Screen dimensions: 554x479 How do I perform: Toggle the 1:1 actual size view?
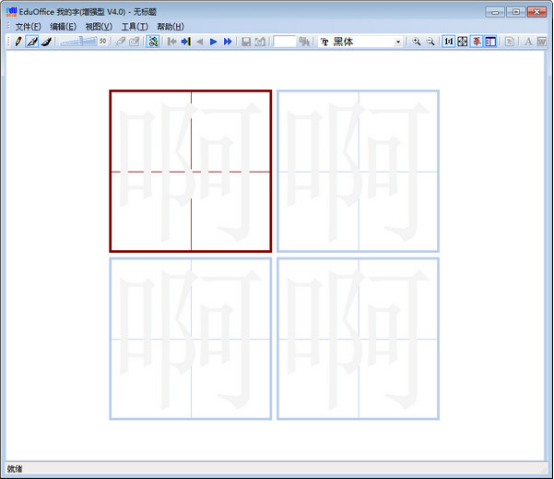[448, 42]
